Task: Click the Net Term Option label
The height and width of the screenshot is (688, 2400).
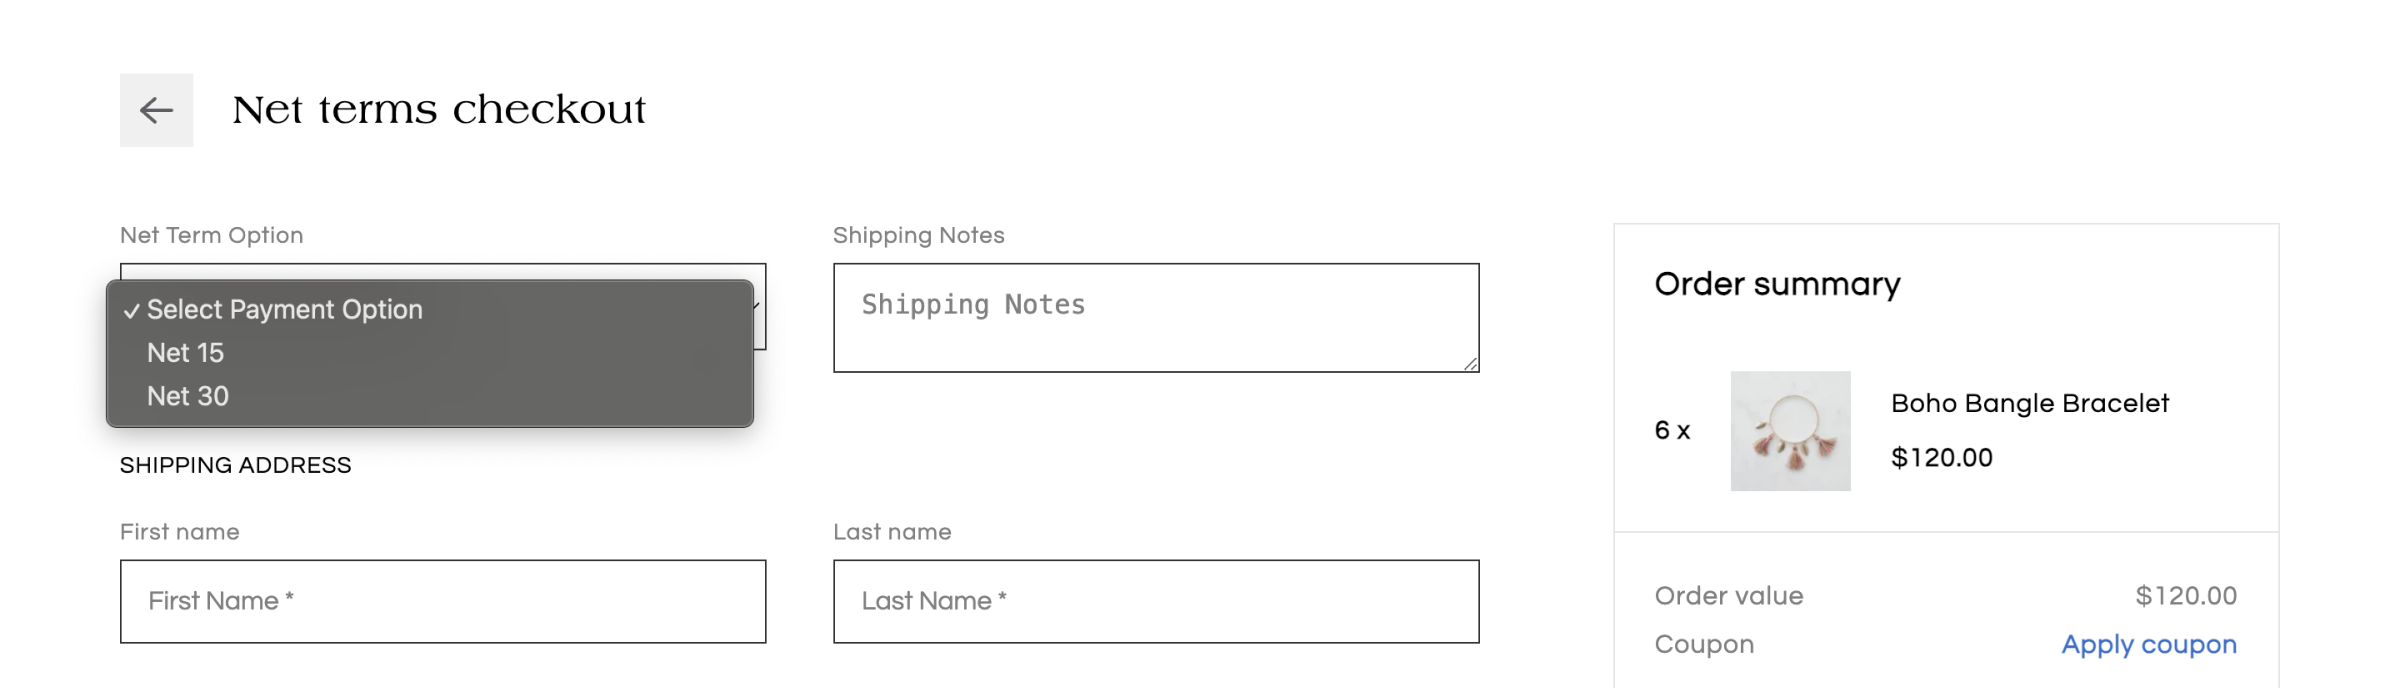Action: pos(211,235)
